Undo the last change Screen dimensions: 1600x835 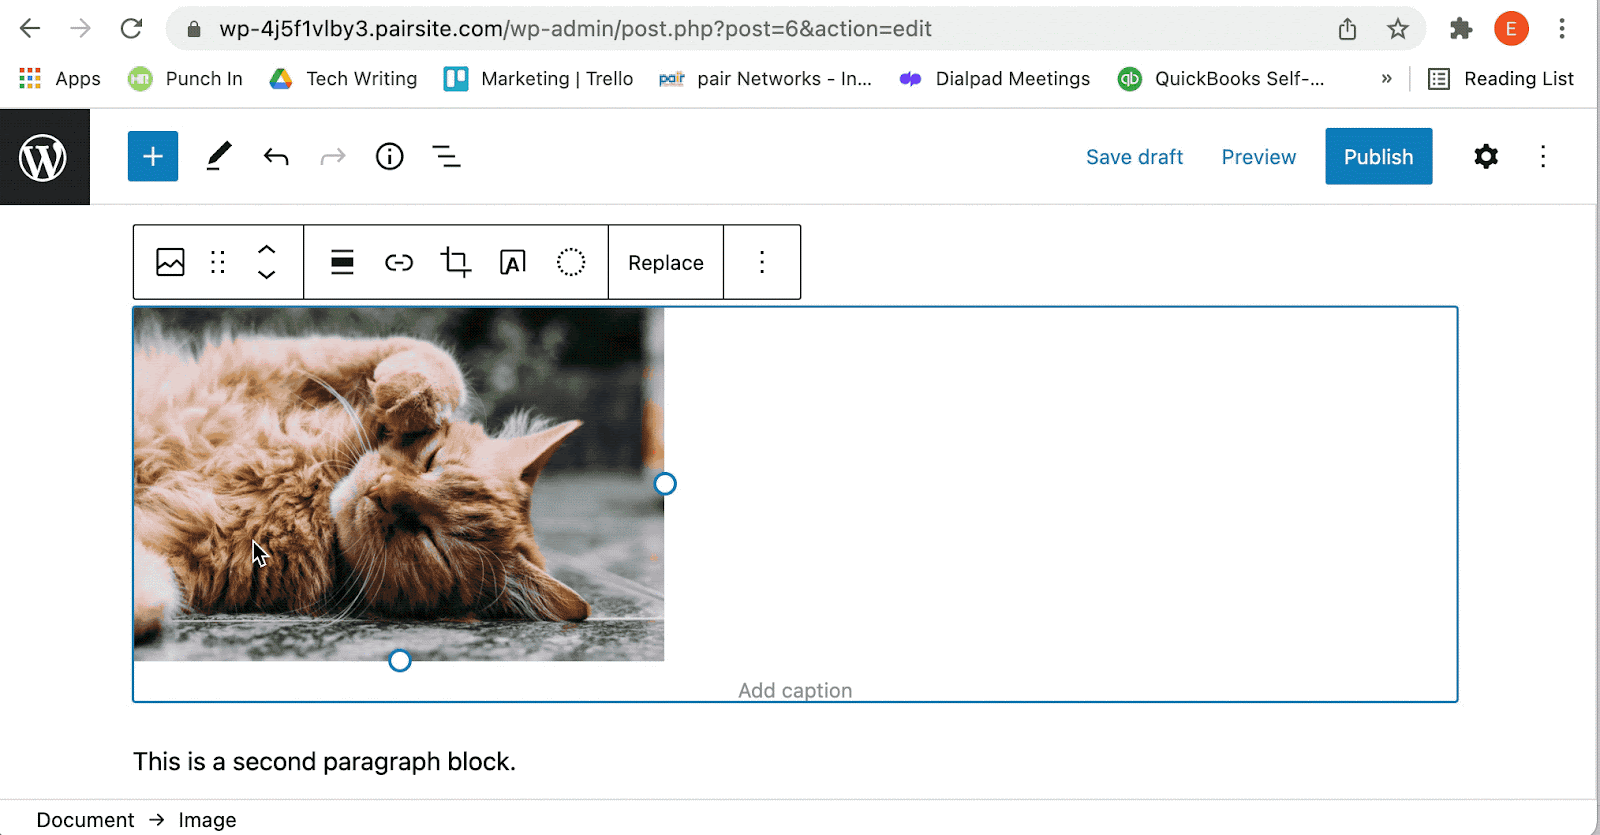[276, 156]
